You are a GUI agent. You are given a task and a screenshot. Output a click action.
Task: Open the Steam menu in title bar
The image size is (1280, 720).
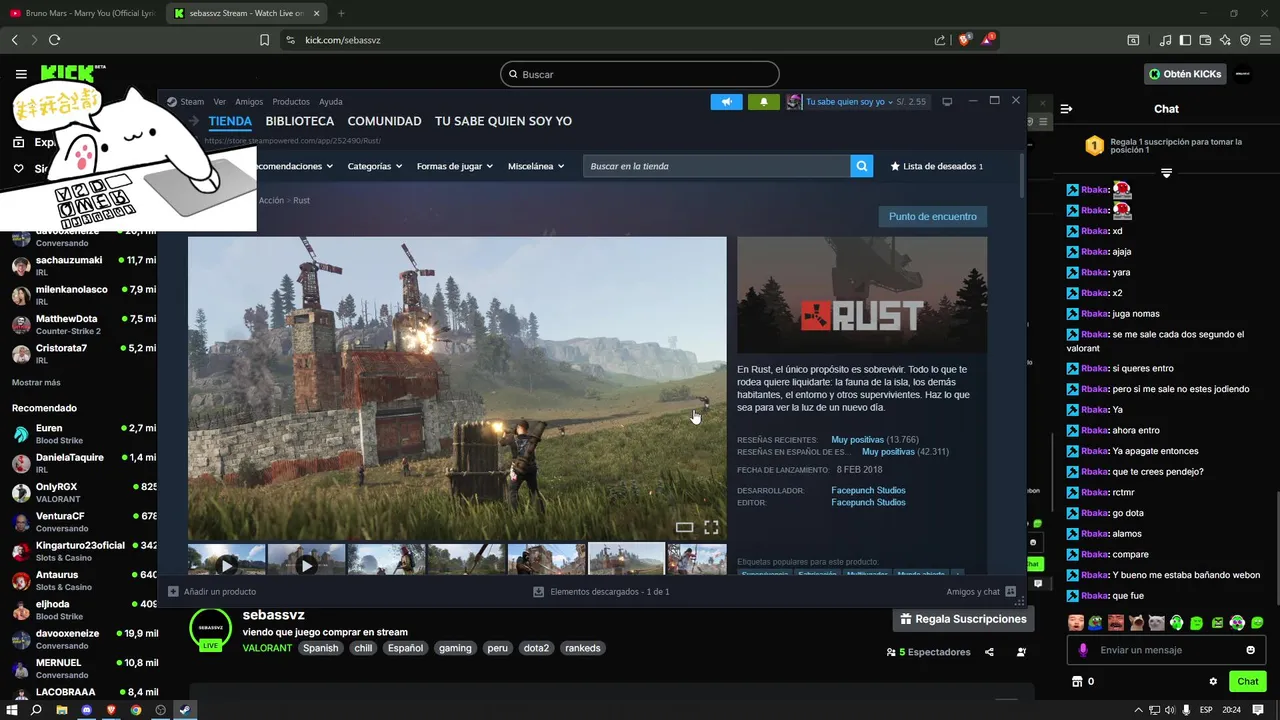click(x=192, y=102)
